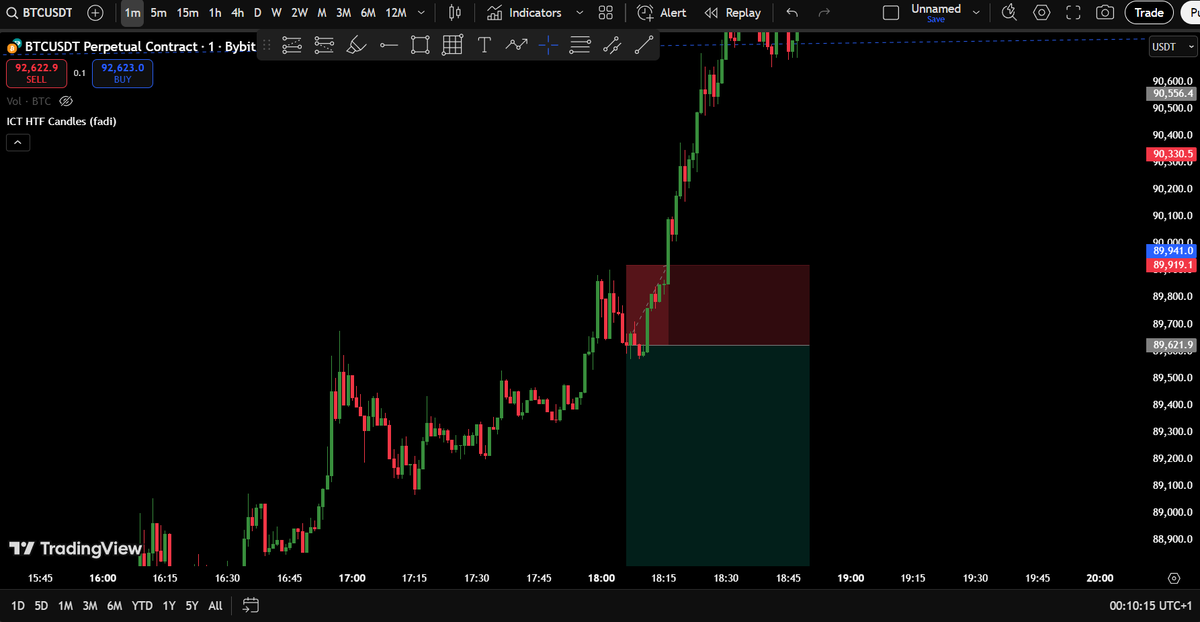Set bottom date range to 1M
The image size is (1200, 622).
[65, 605]
